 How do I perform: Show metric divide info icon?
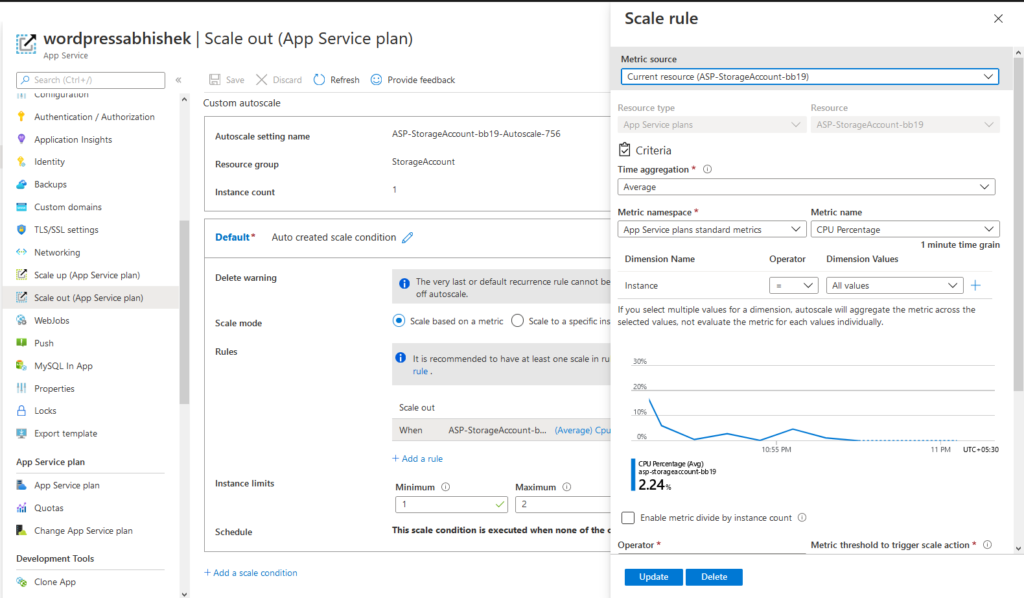click(x=802, y=518)
